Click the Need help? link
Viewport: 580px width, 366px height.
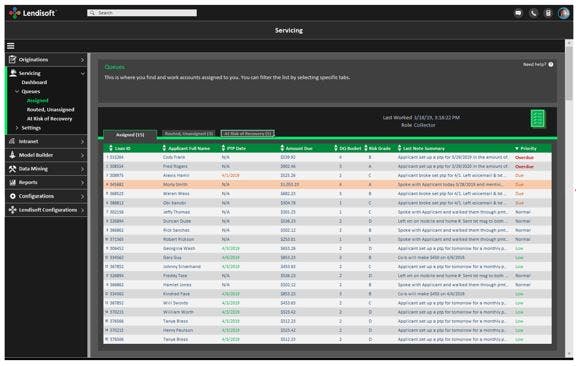click(535, 64)
